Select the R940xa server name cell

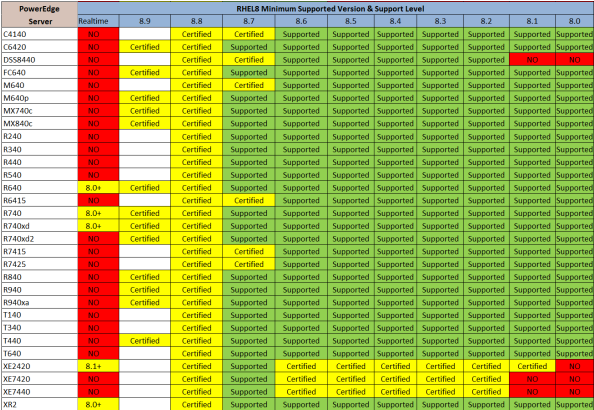[x=39, y=302]
